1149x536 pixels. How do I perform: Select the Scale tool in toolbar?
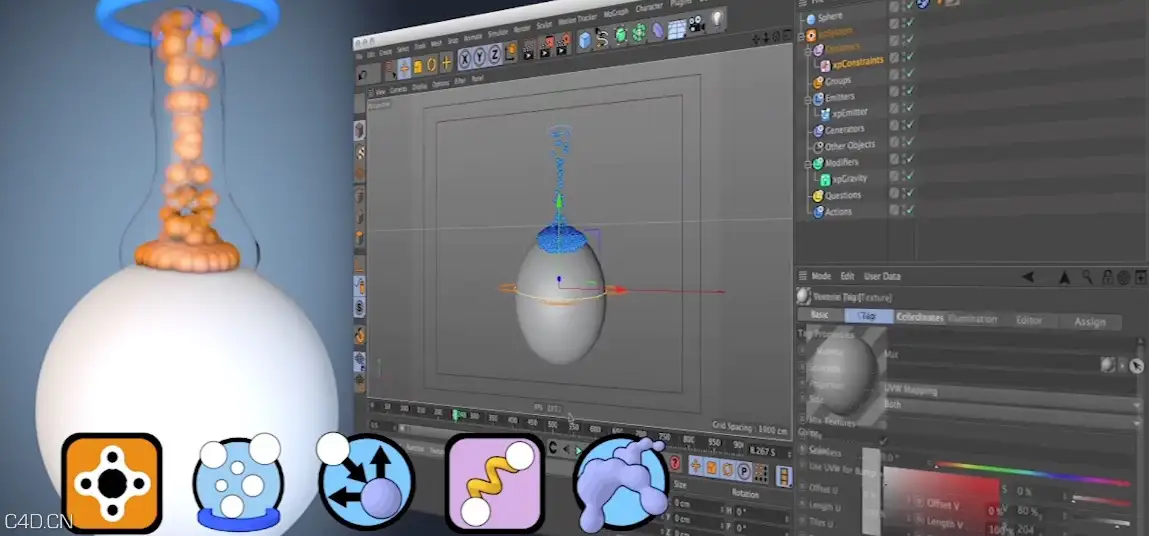point(418,67)
